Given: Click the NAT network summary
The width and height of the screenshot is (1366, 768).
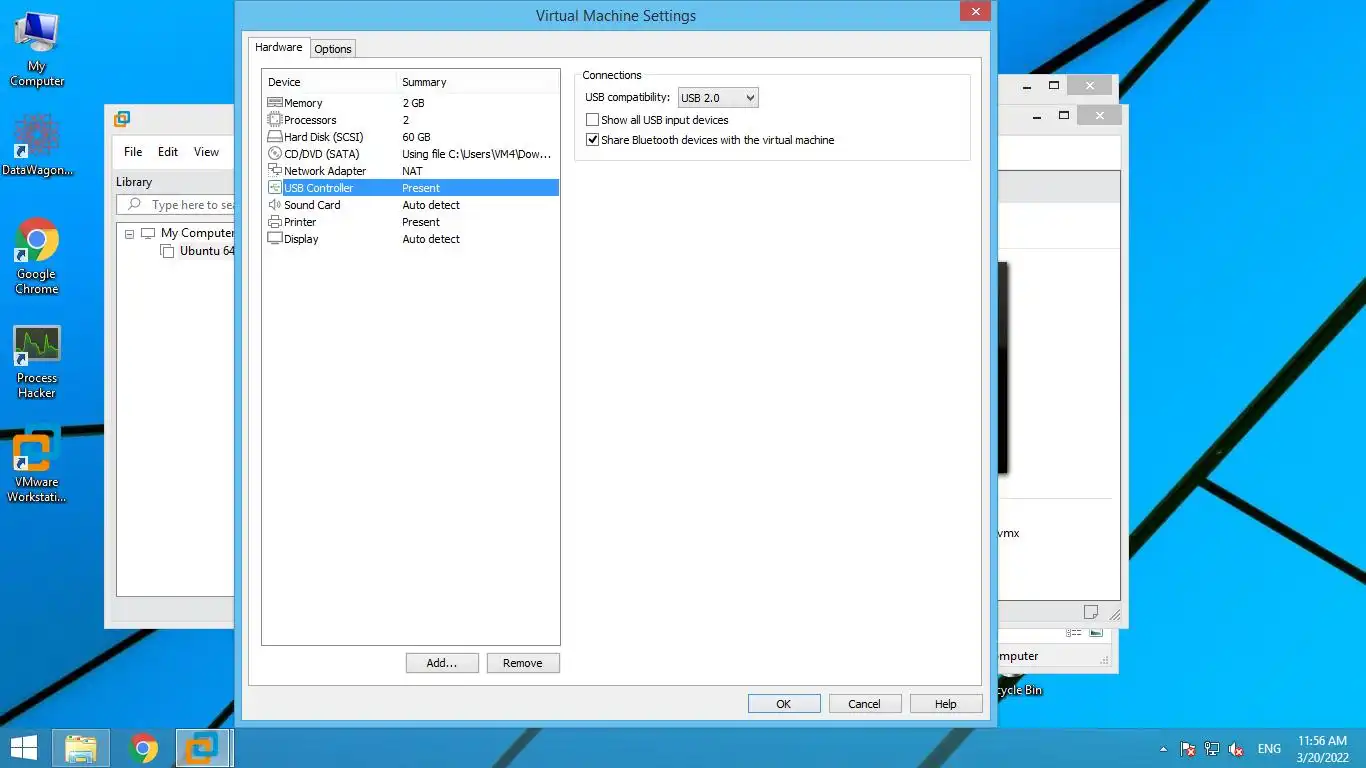Looking at the screenshot, I should point(412,171).
